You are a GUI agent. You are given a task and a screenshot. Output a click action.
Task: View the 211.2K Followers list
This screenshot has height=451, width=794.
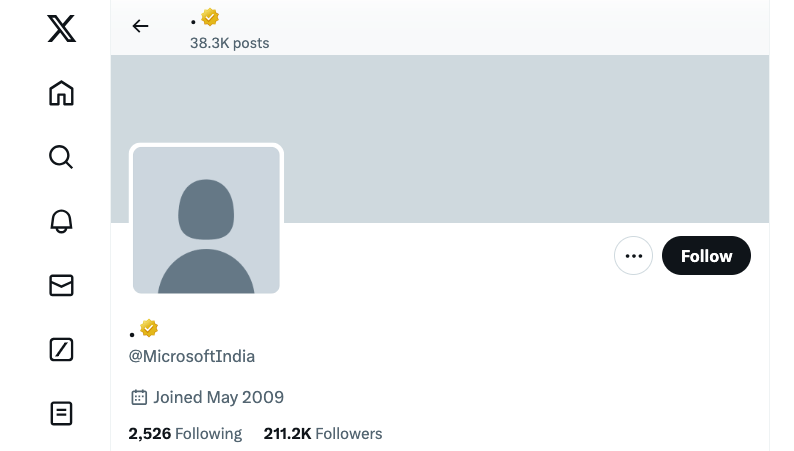(323, 434)
